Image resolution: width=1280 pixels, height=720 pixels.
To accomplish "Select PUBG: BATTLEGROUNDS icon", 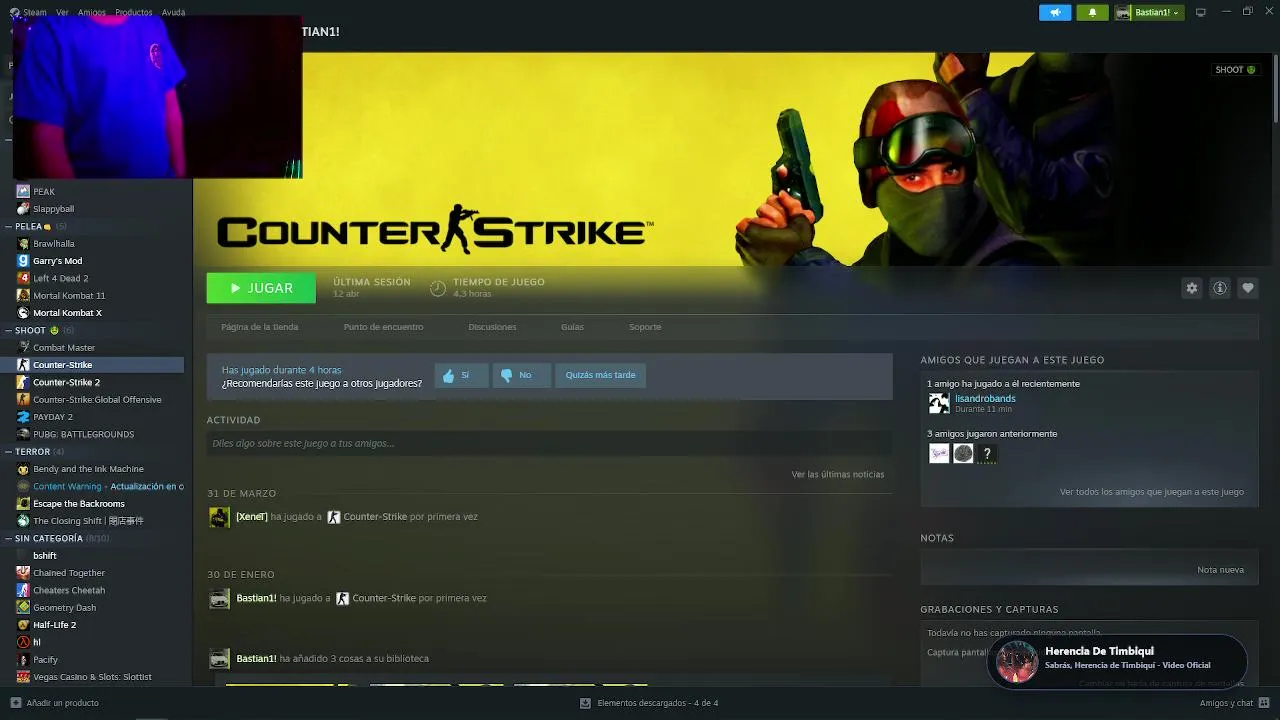I will [x=23, y=434].
